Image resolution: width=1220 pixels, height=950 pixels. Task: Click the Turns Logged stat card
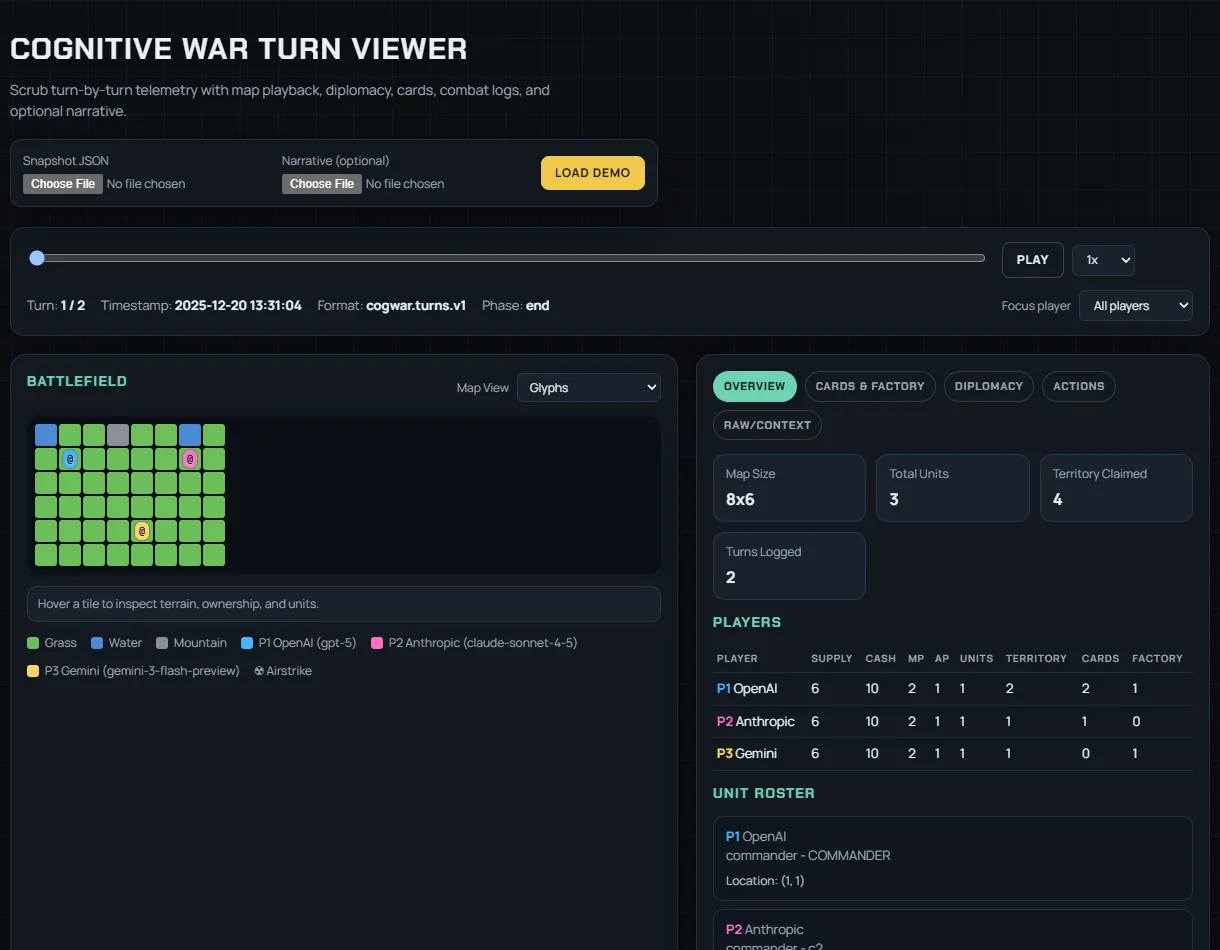pos(789,566)
